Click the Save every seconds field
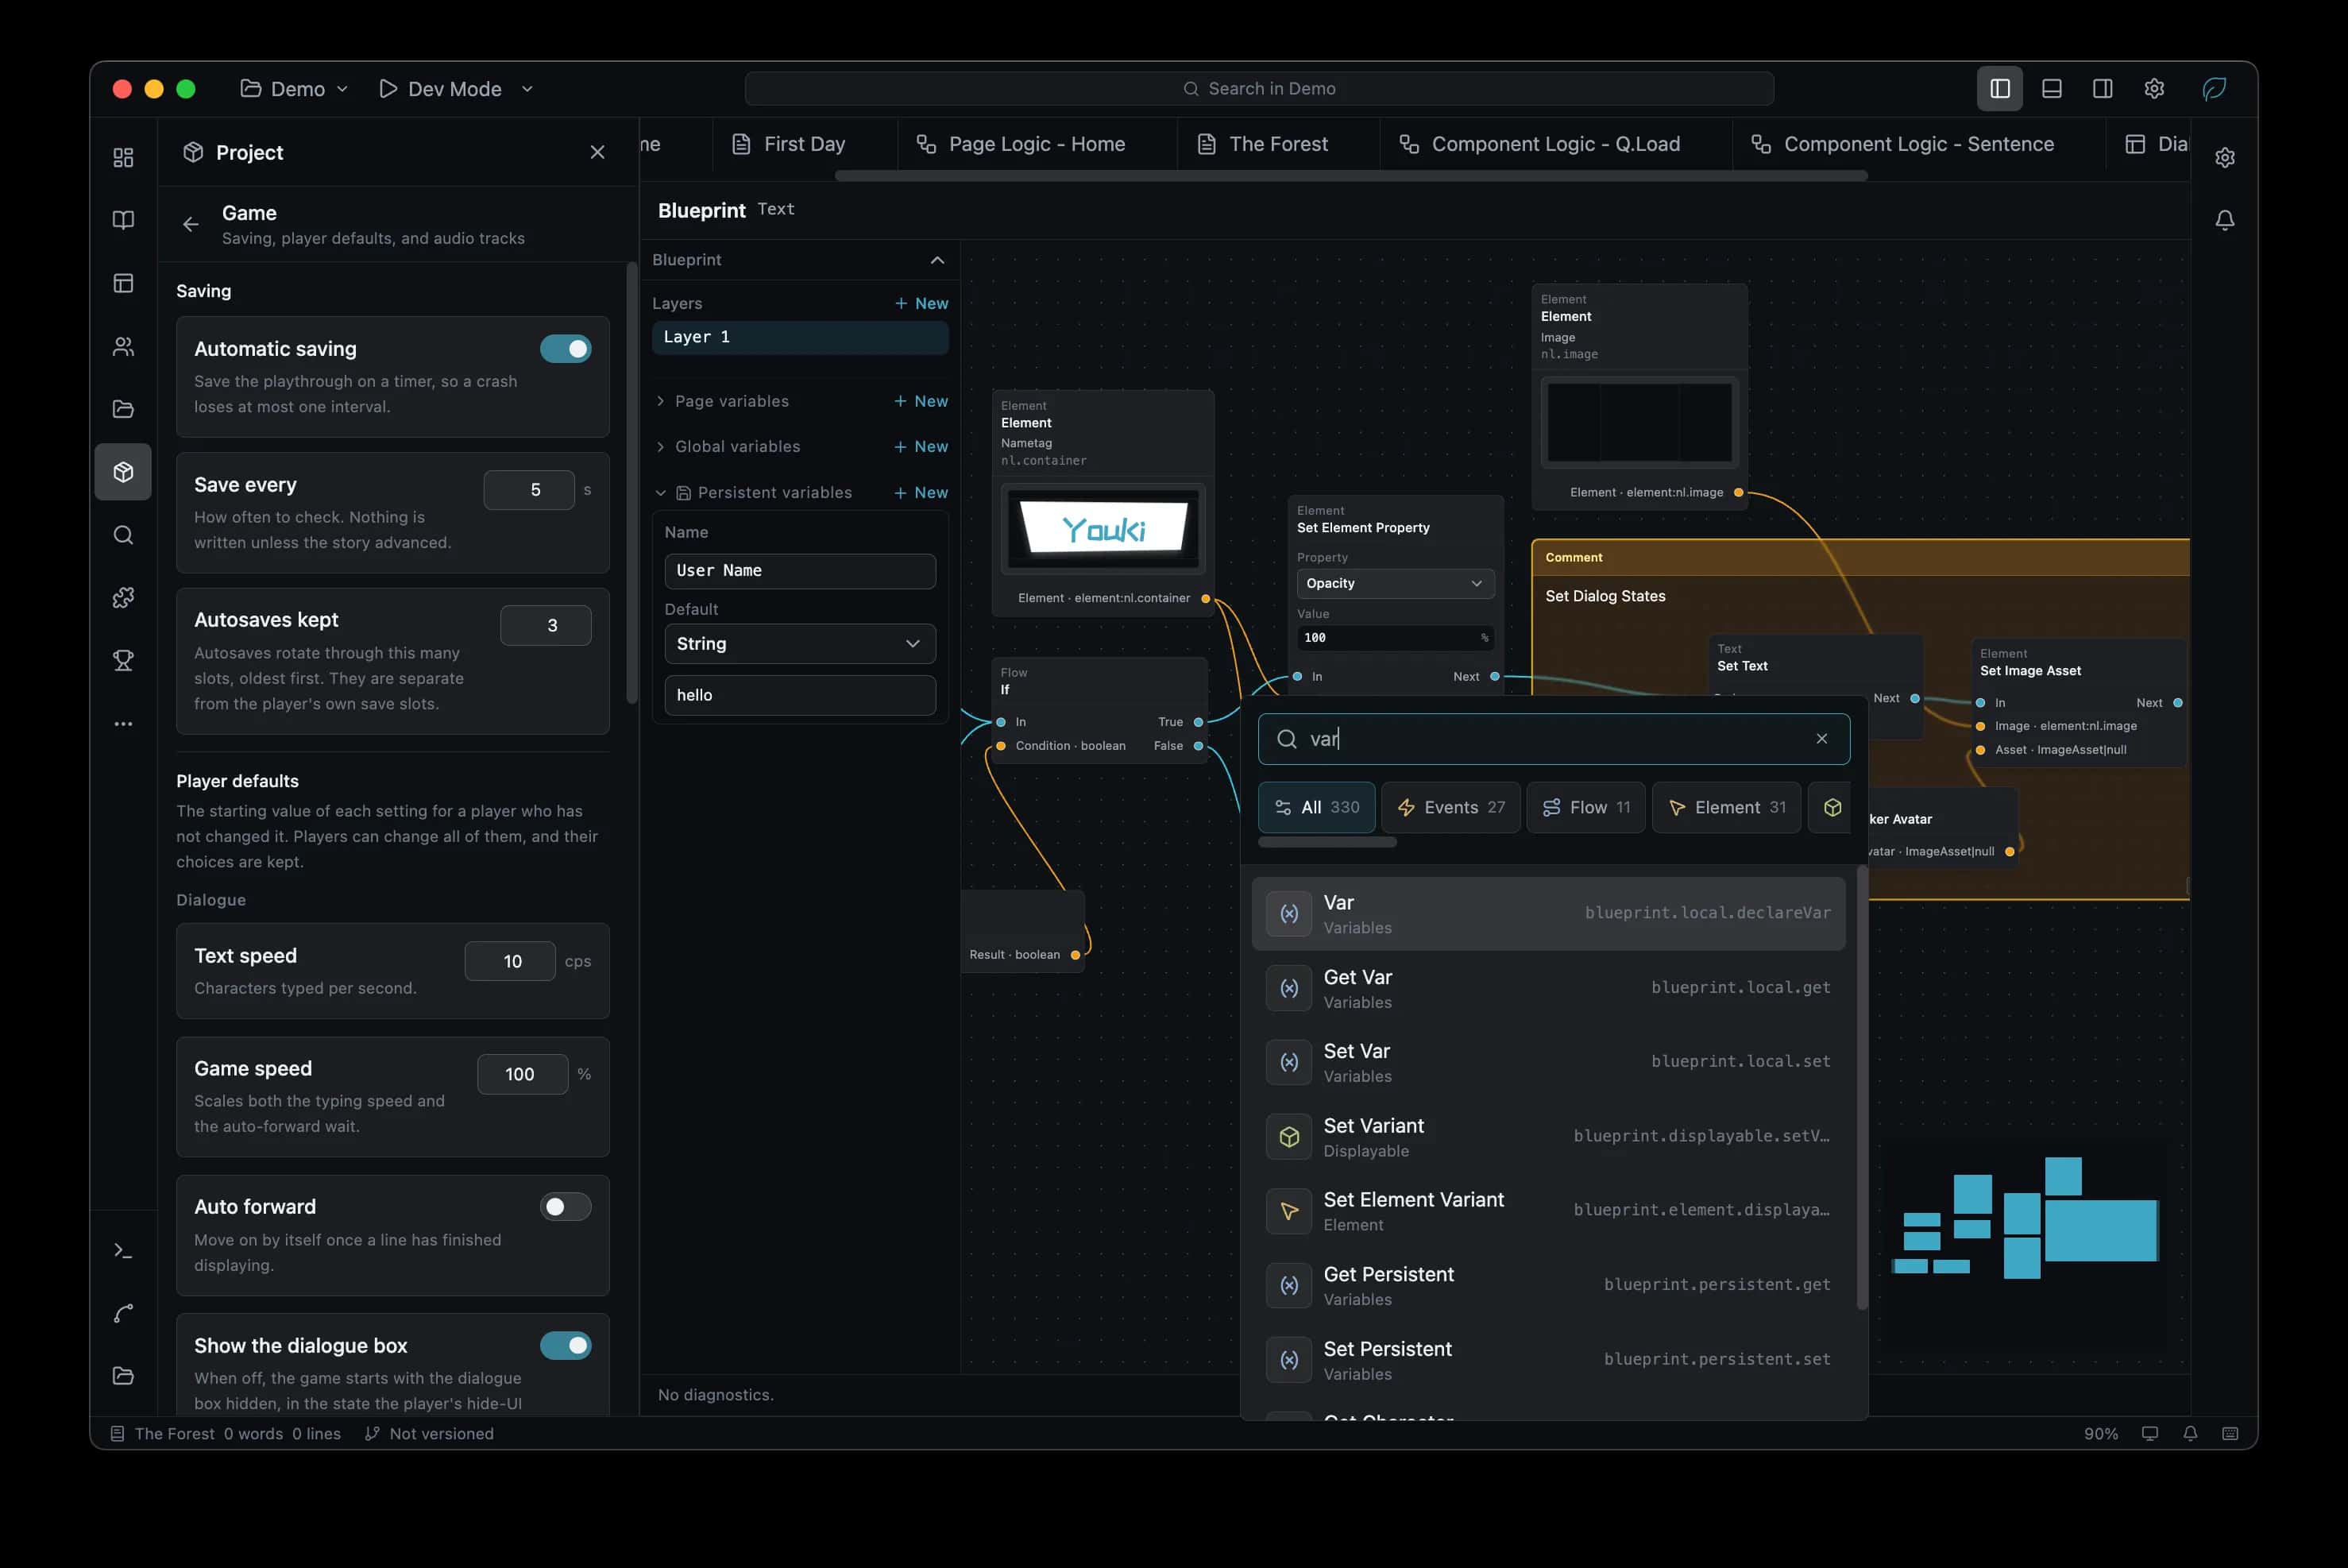 pyautogui.click(x=529, y=490)
